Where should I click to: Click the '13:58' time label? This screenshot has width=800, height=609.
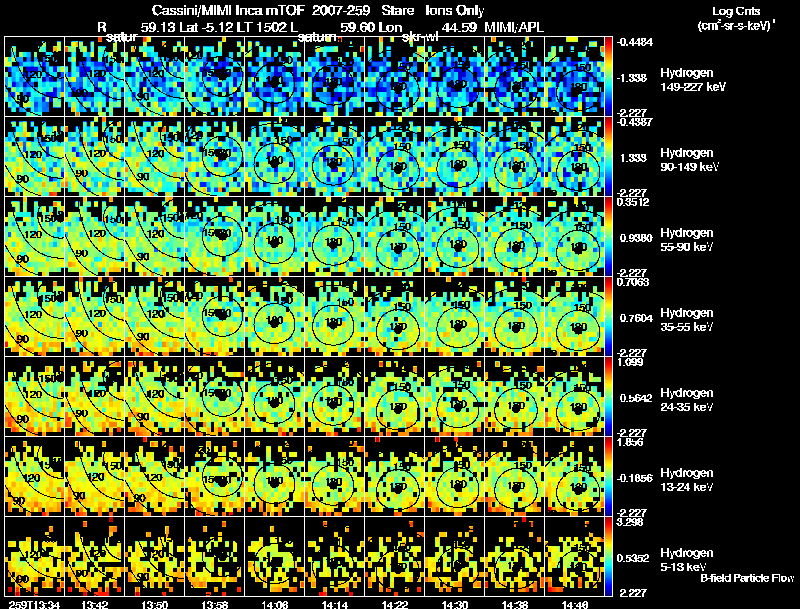point(214,605)
